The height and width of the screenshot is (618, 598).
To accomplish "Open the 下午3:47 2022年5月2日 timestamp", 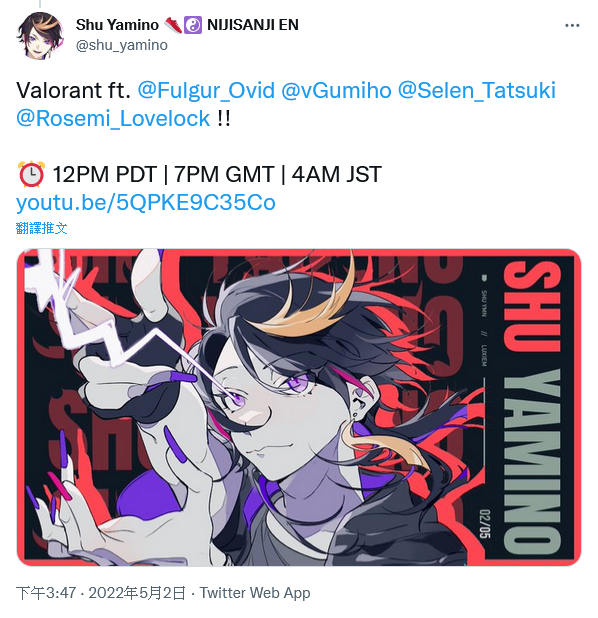I will (x=101, y=593).
